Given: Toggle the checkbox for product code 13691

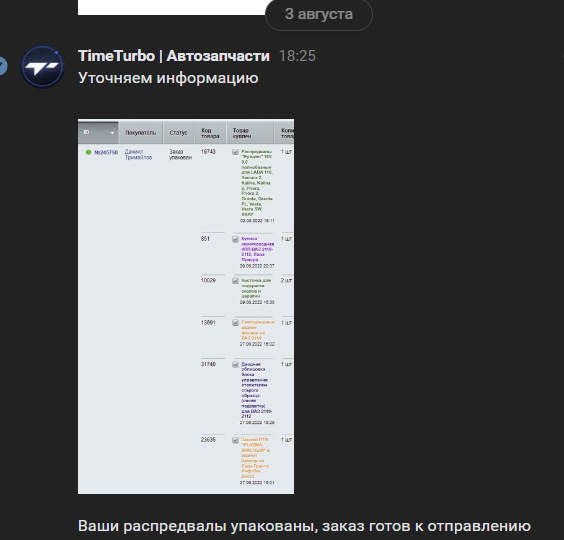Looking at the screenshot, I should point(235,323).
